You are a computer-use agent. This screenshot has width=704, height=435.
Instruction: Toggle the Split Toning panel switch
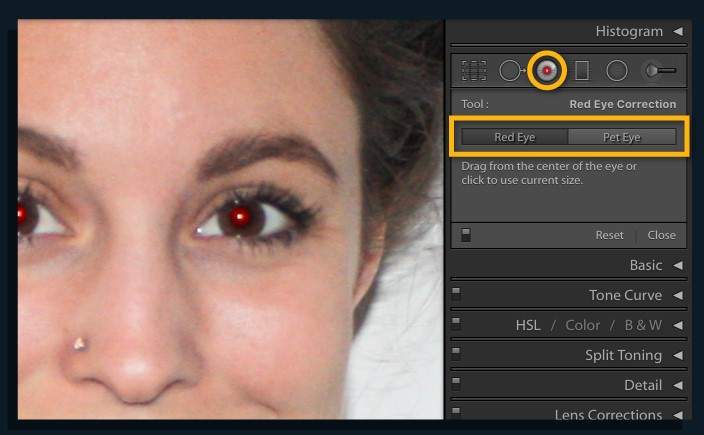coord(456,353)
